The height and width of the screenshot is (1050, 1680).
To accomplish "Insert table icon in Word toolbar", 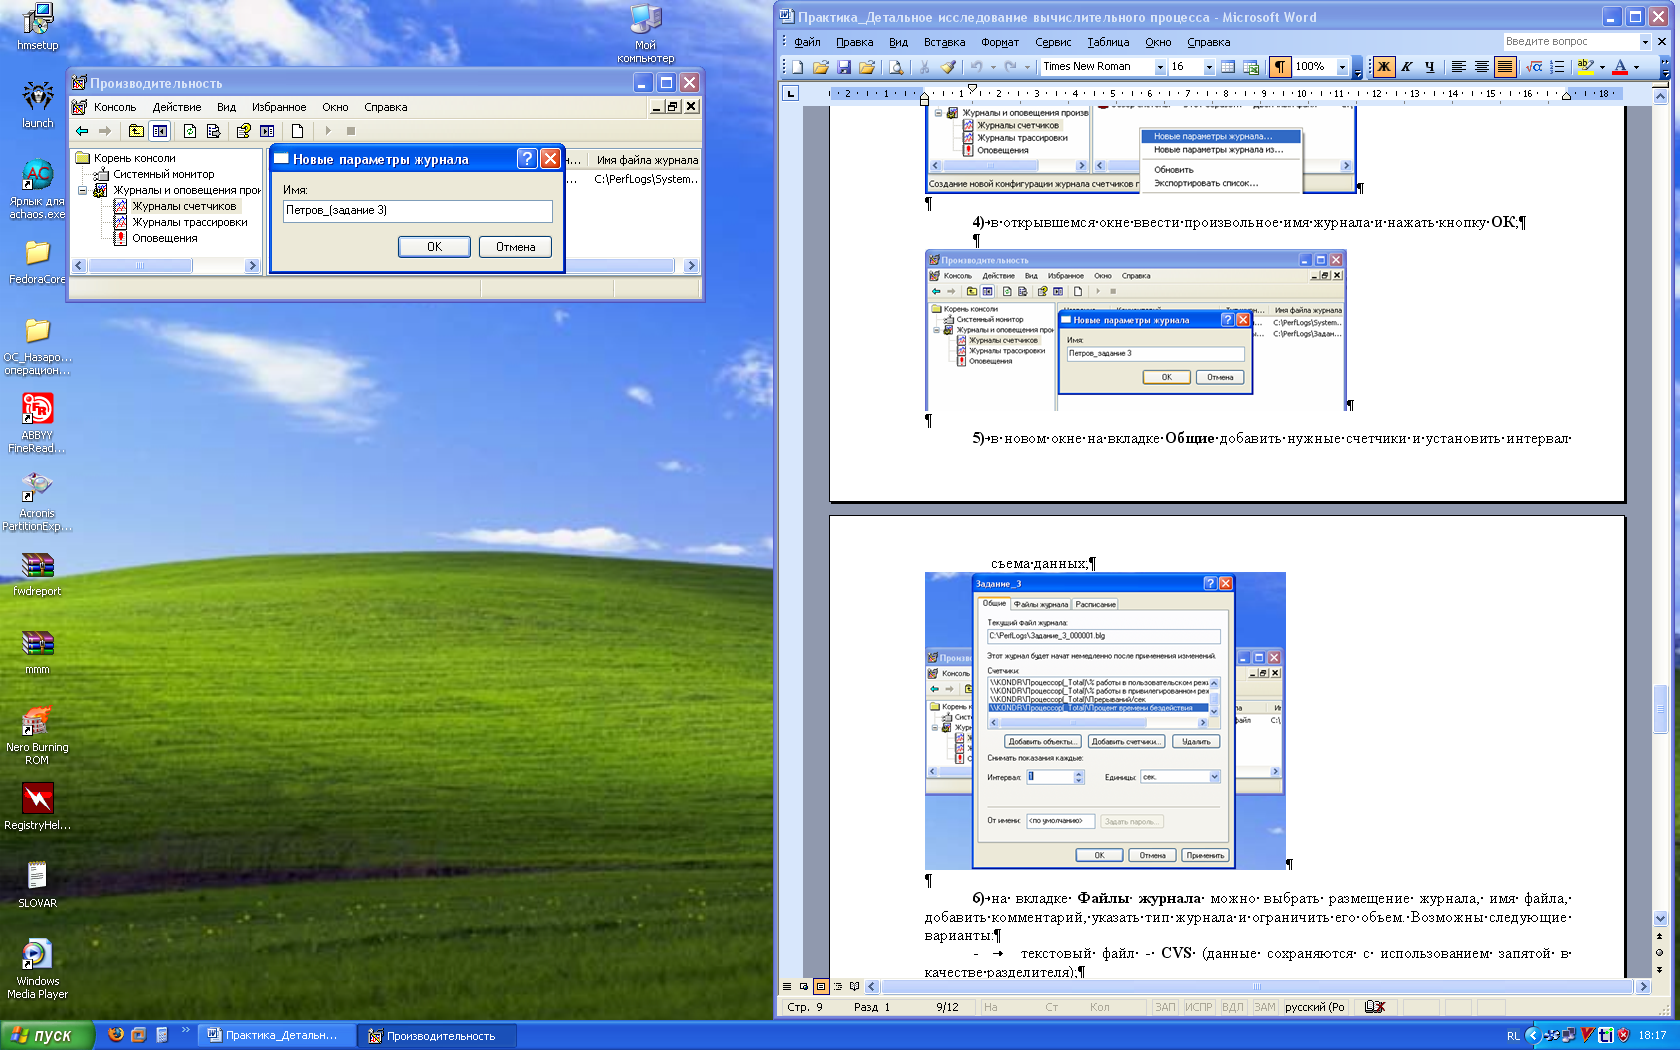I will coord(1228,67).
